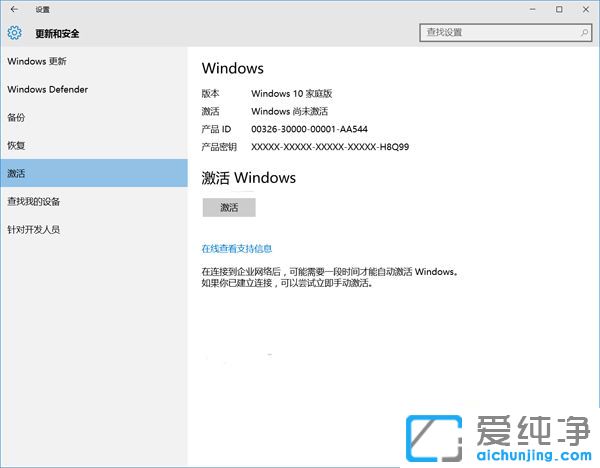The width and height of the screenshot is (600, 468).
Task: Go to the 备份 section
Action: click(16, 117)
